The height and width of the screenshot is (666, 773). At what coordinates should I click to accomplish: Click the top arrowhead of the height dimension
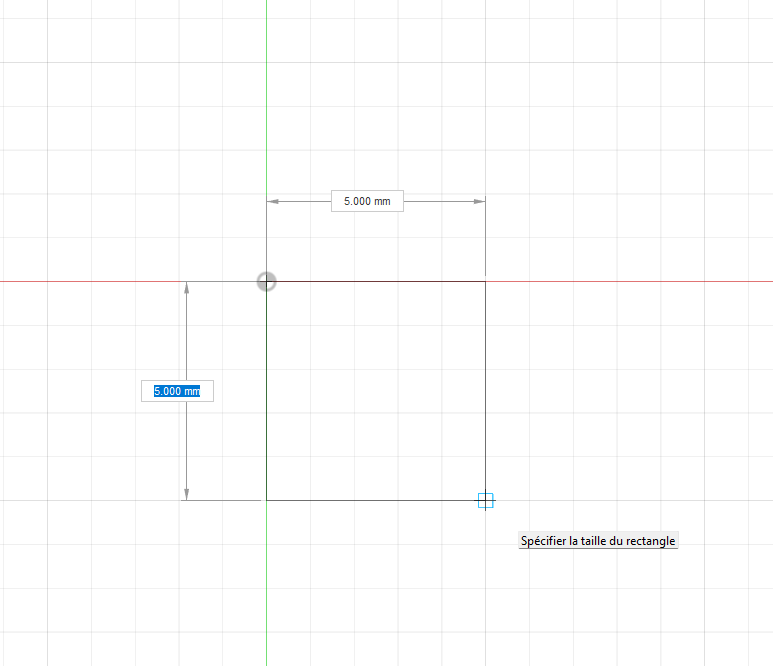(x=186, y=288)
